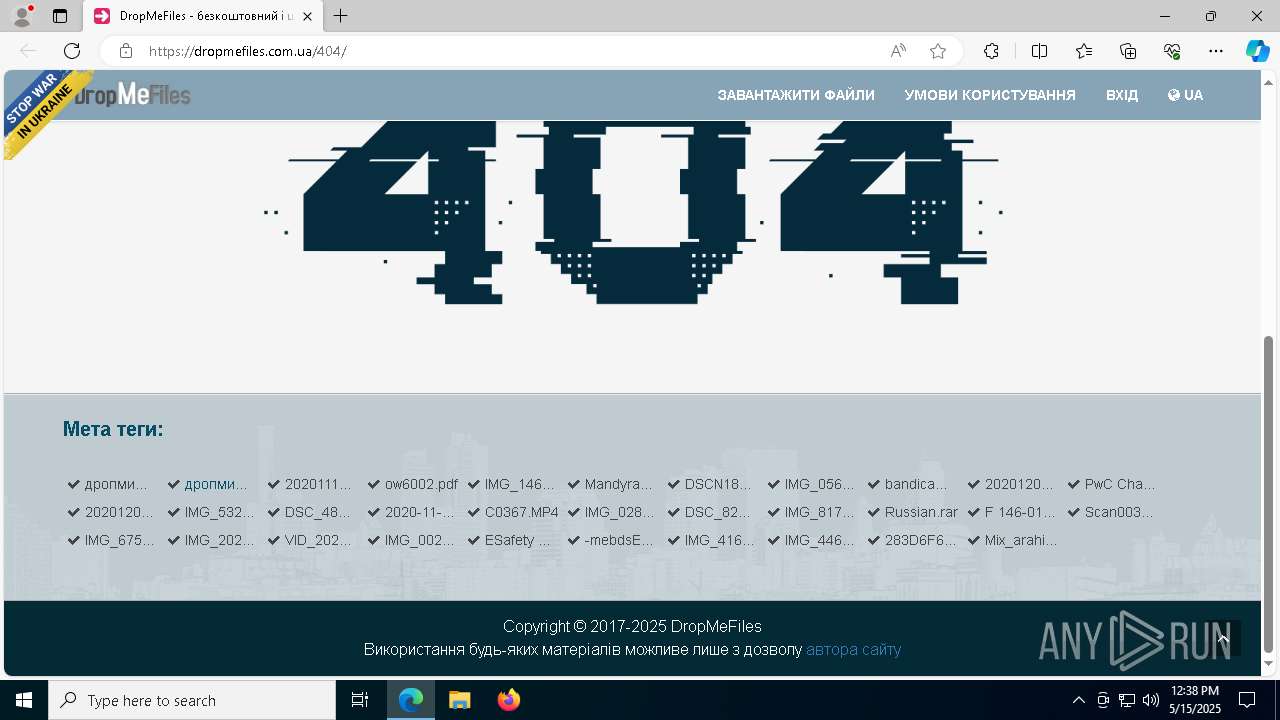This screenshot has height=720, width=1280.
Task: Open the tab actions menu icon
Action: pyautogui.click(x=60, y=16)
